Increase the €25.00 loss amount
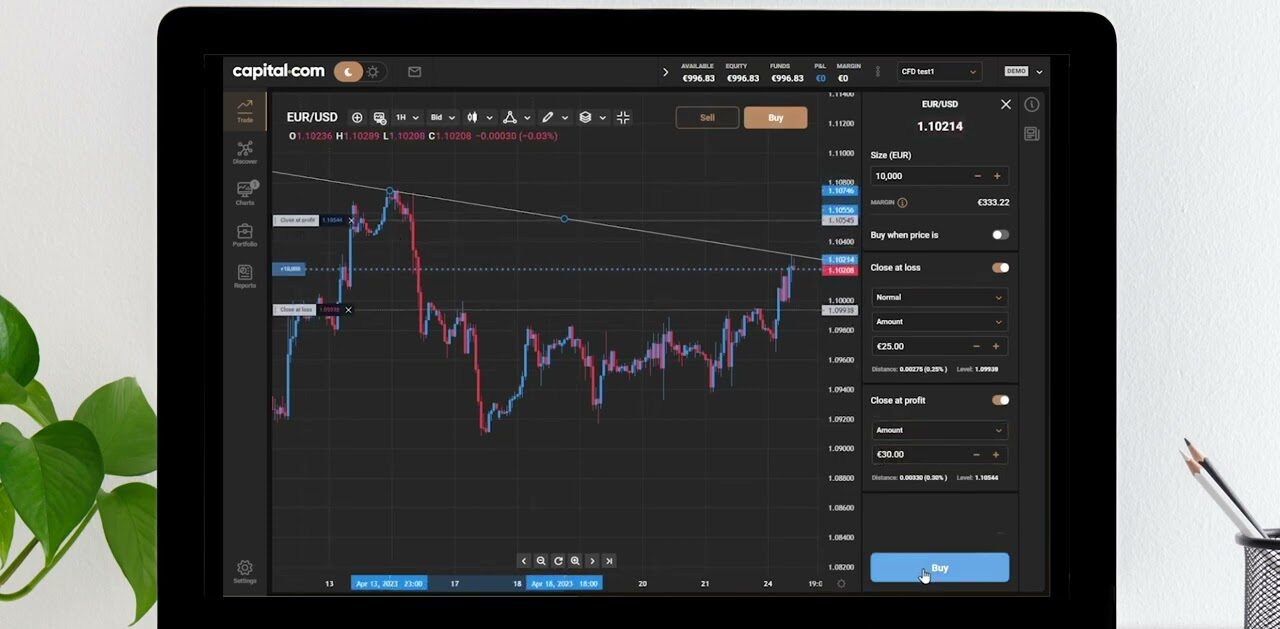Screen dimensions: 1280x629 (997, 346)
